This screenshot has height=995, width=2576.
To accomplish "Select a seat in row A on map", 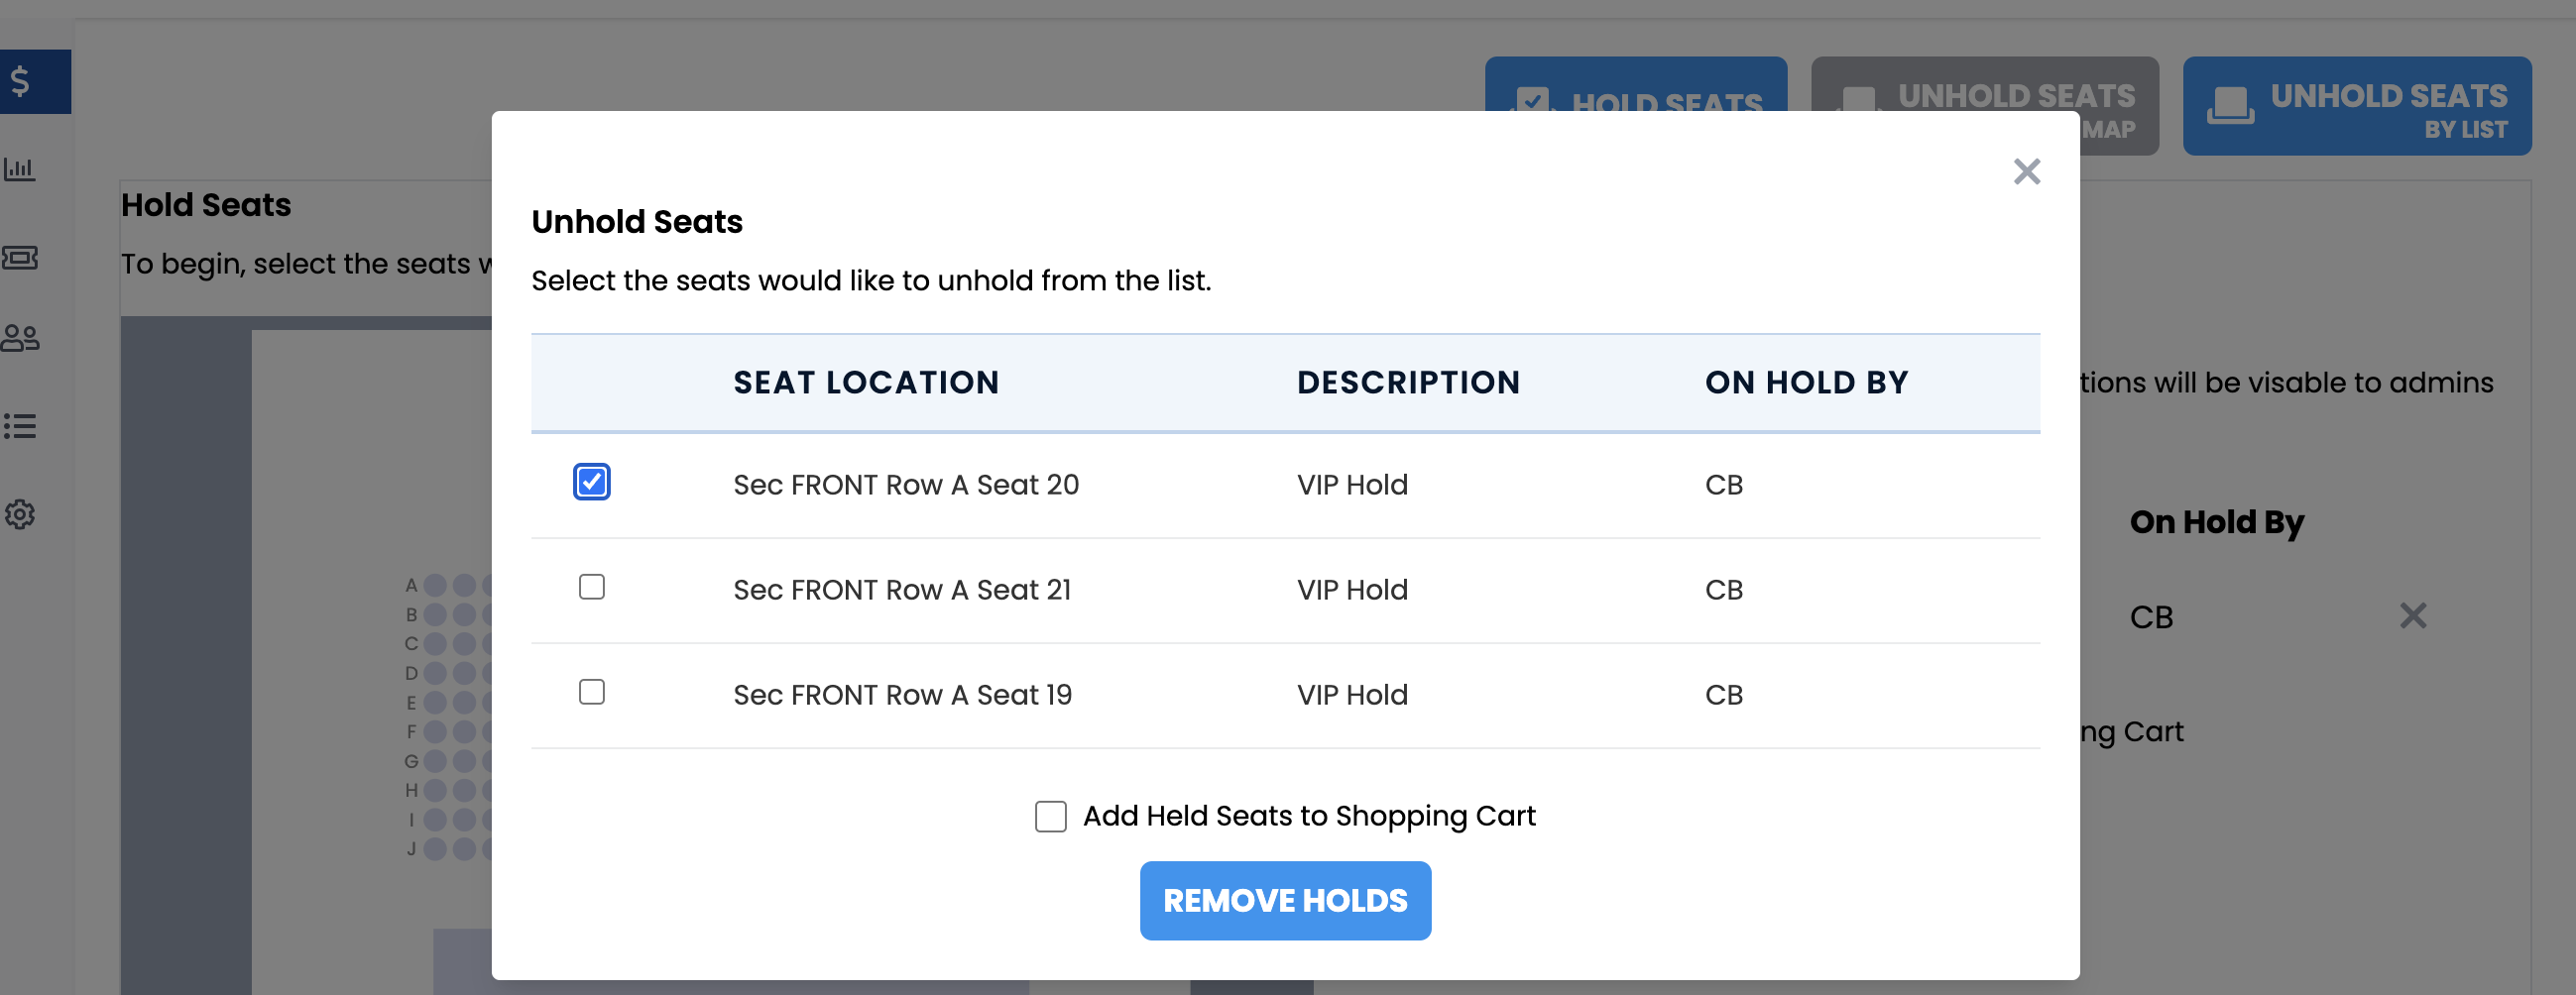I will point(435,585).
